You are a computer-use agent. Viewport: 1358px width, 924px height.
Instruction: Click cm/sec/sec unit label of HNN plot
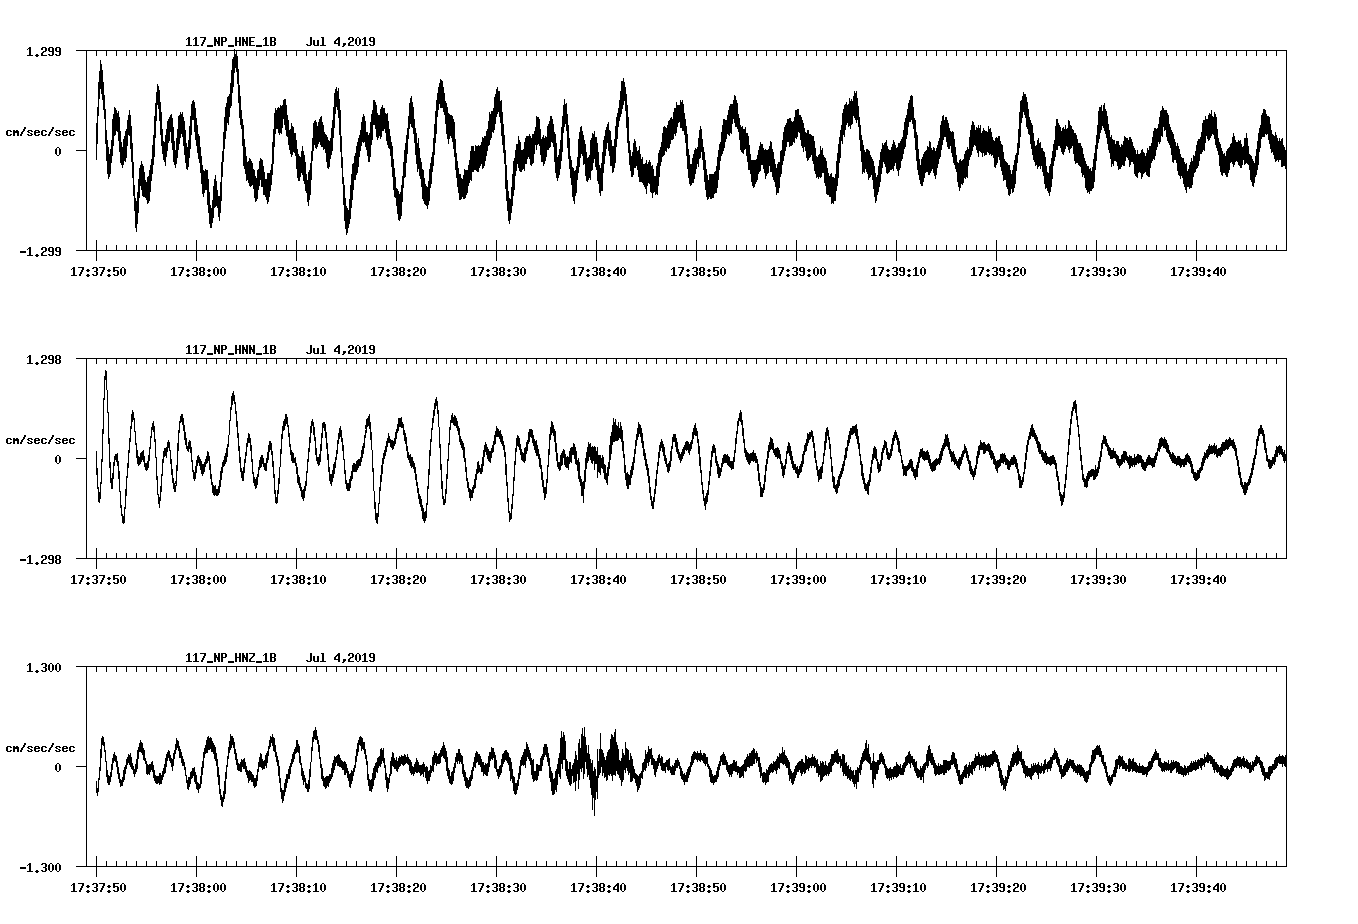(40, 440)
